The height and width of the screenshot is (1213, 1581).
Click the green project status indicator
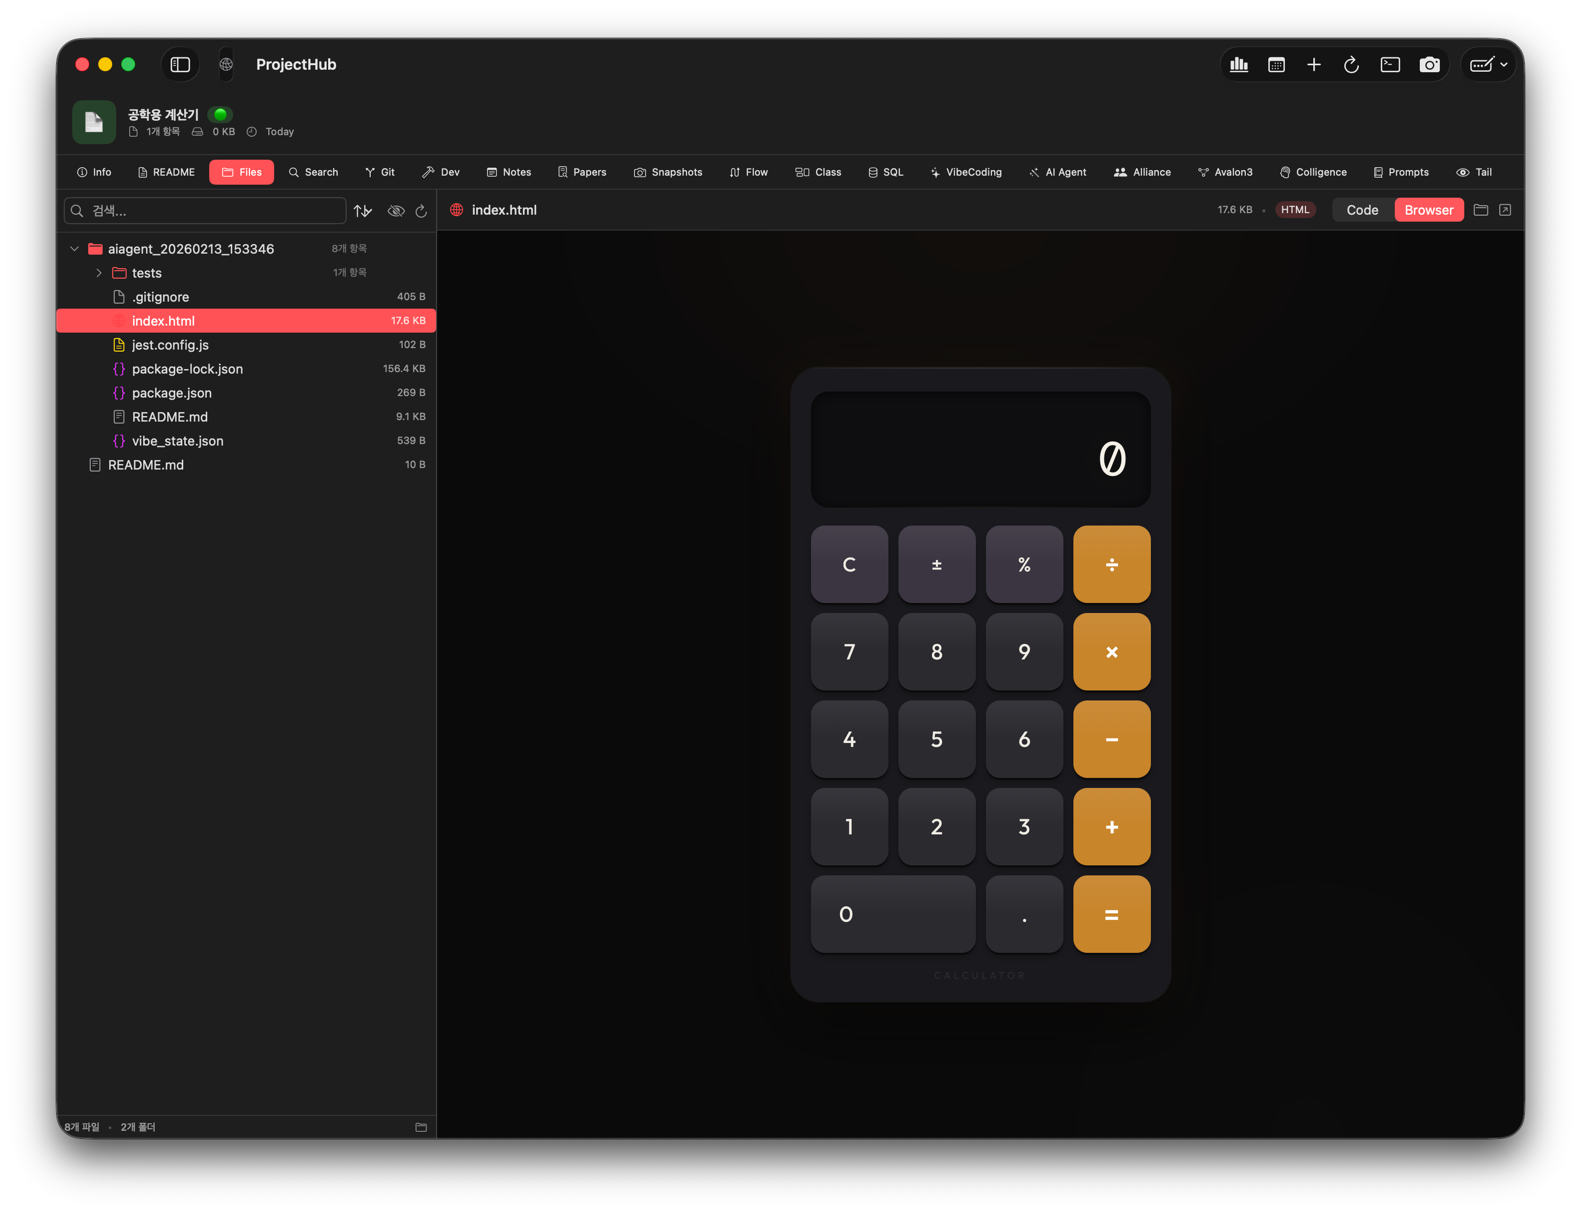pos(220,115)
